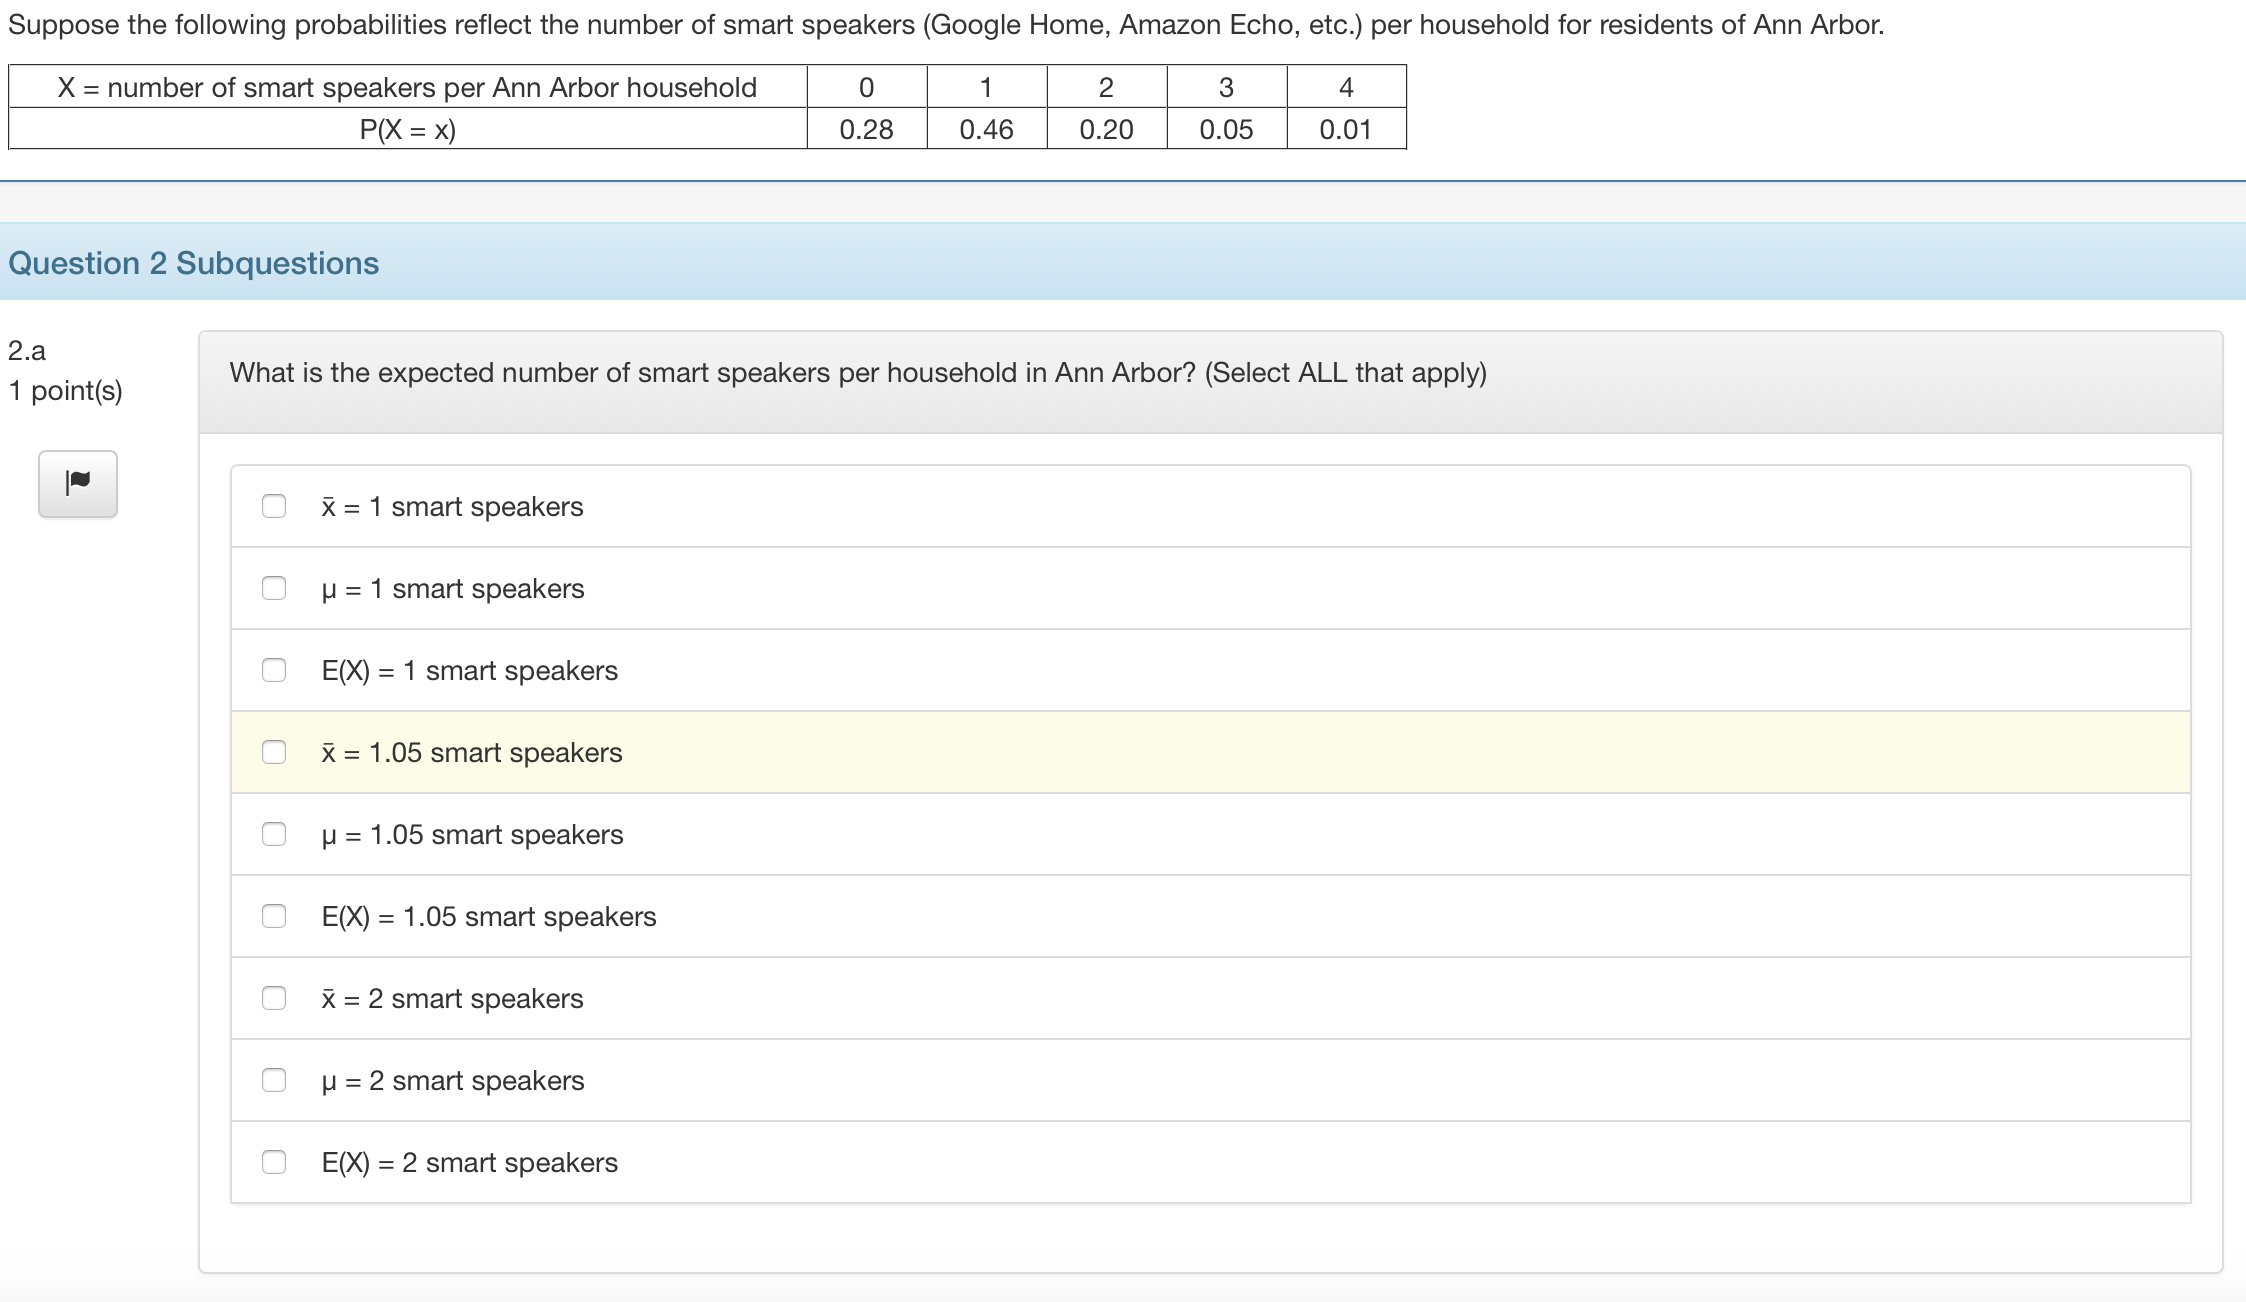Check x̄ = 1 smart speakers option

(274, 506)
